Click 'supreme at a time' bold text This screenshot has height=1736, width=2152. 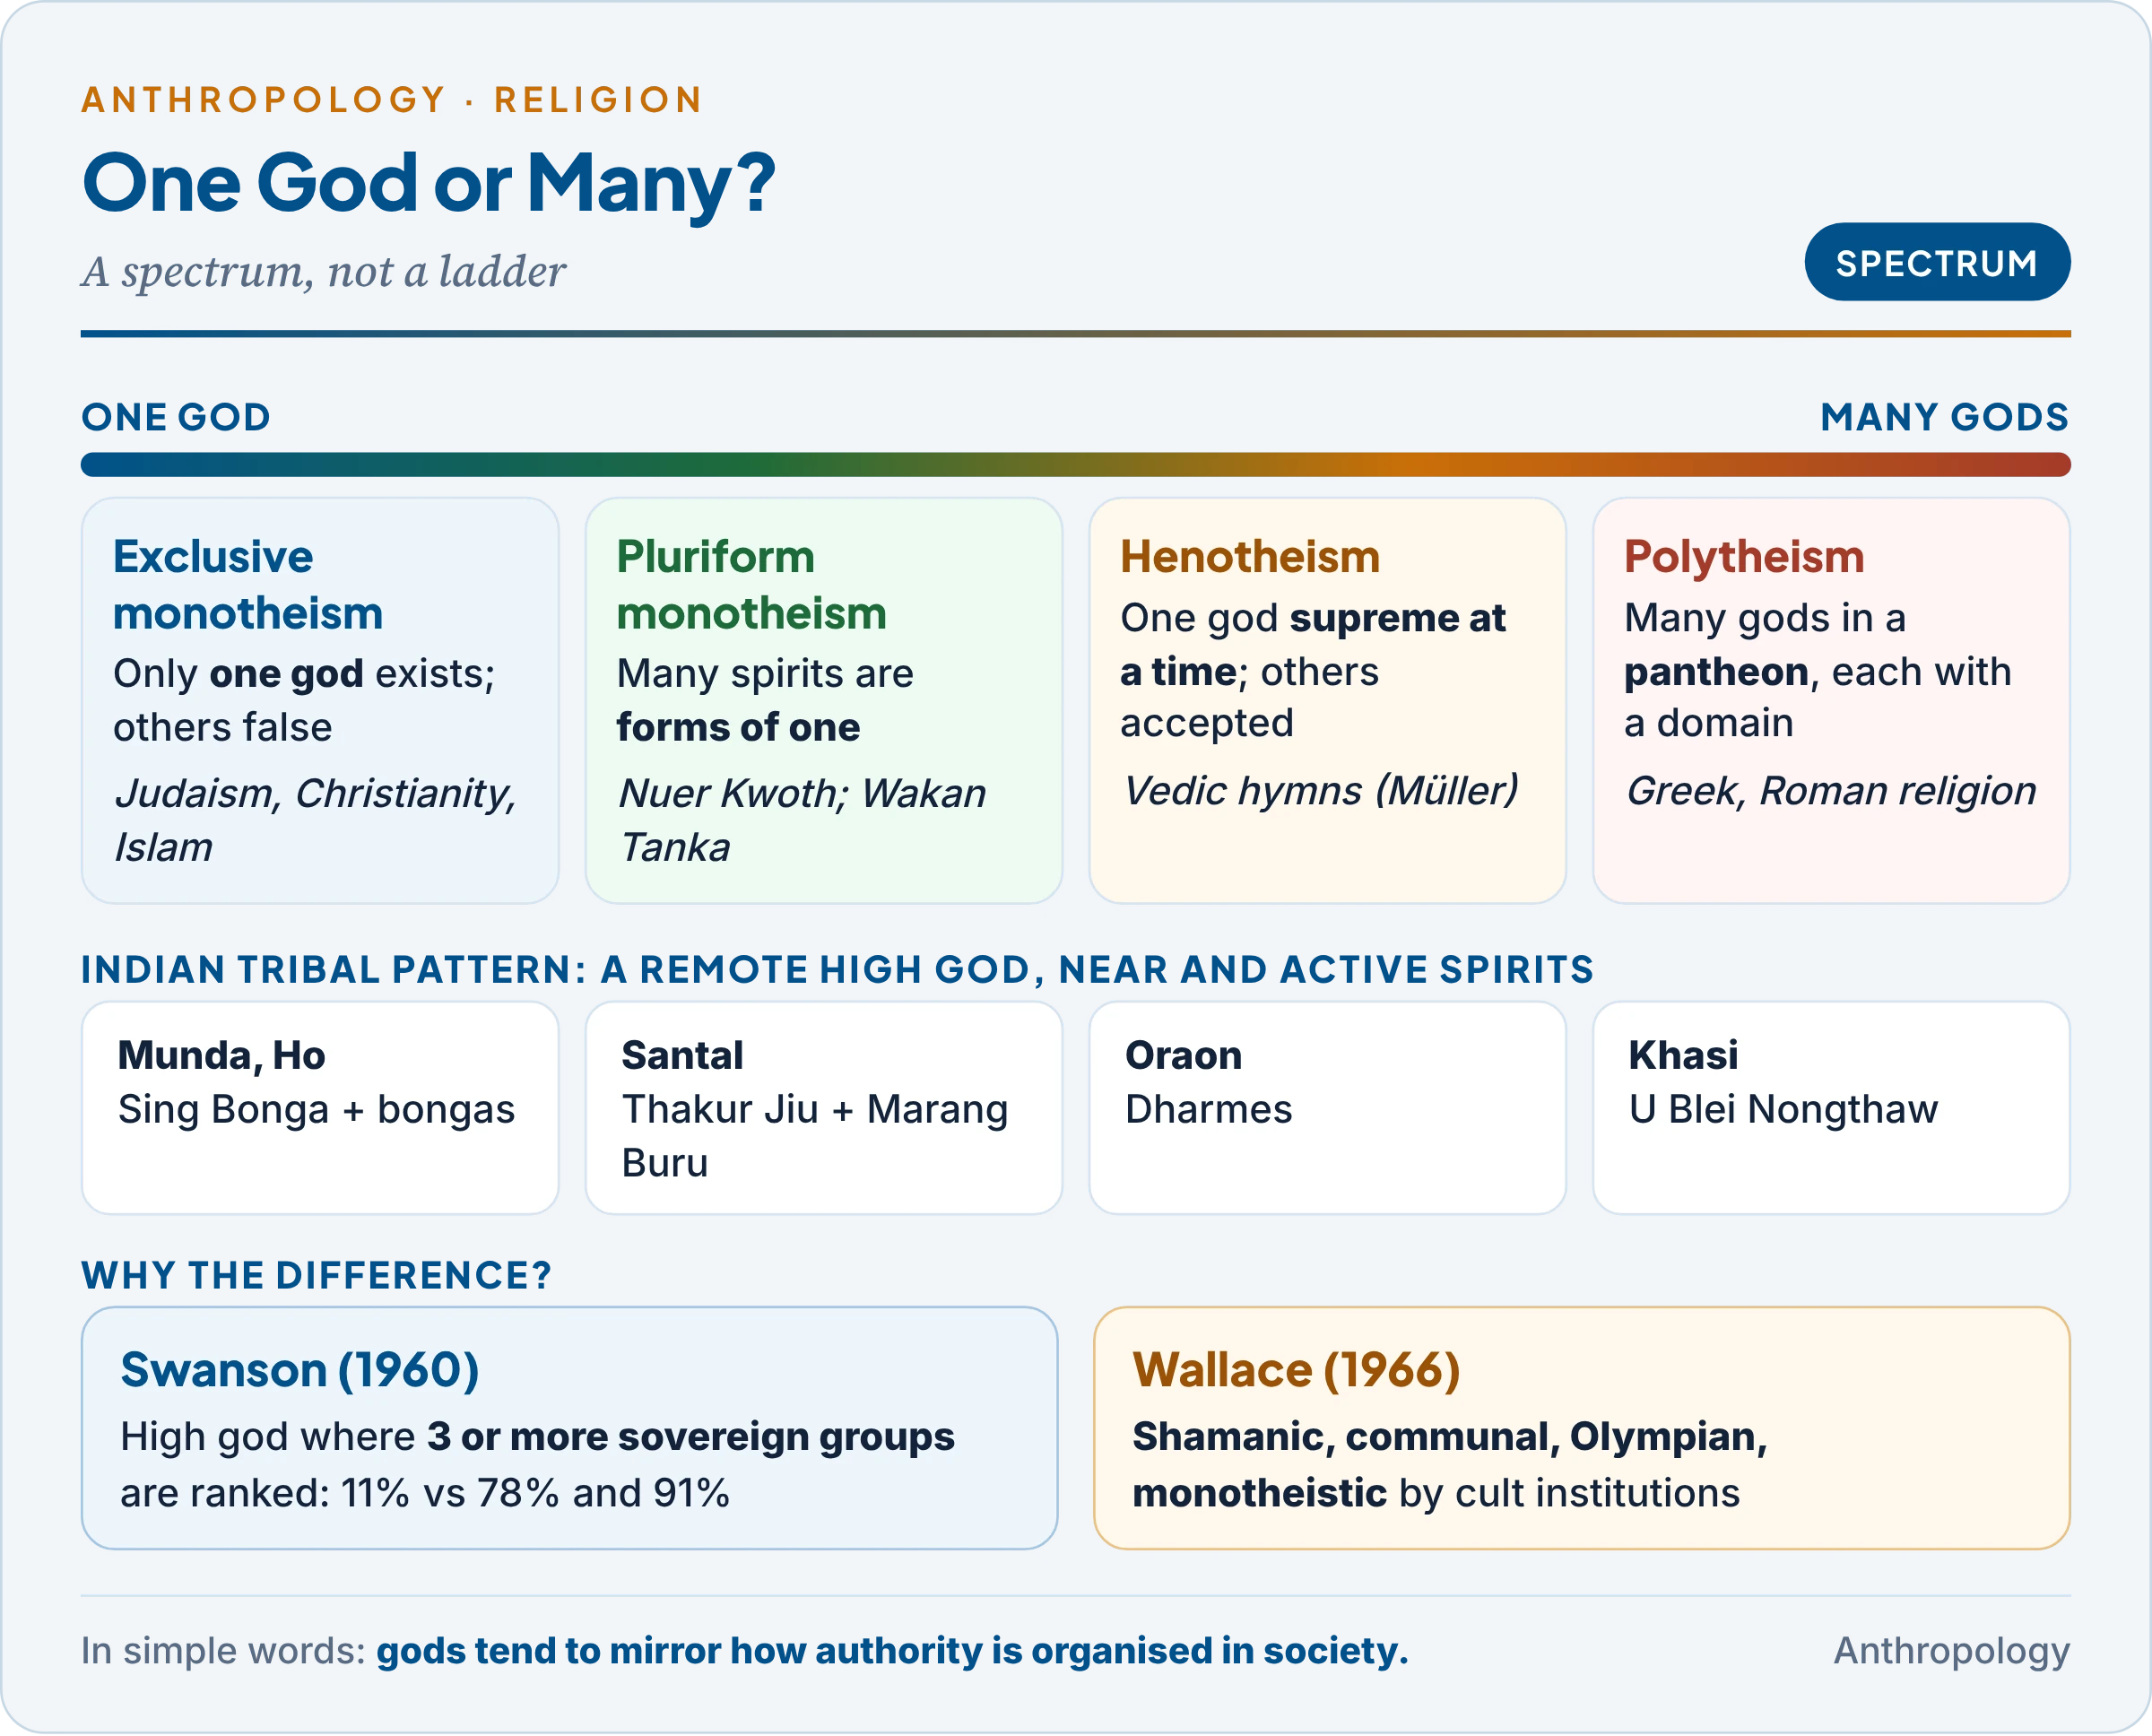coord(1313,645)
